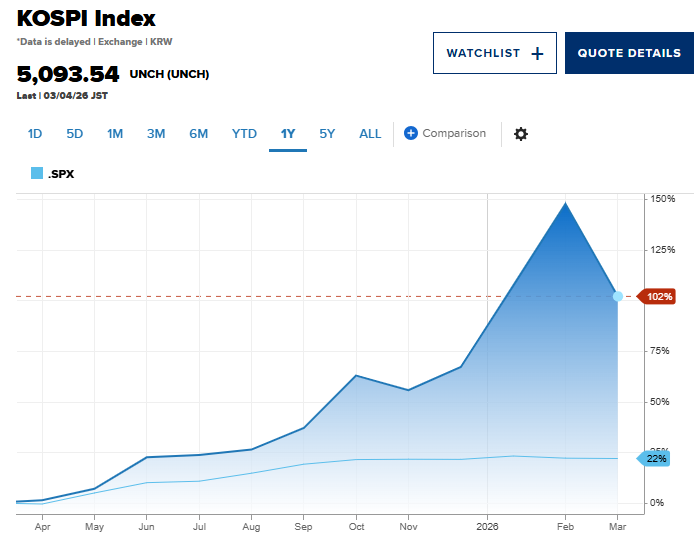Click the plus icon in Watchlist button

[x=537, y=54]
